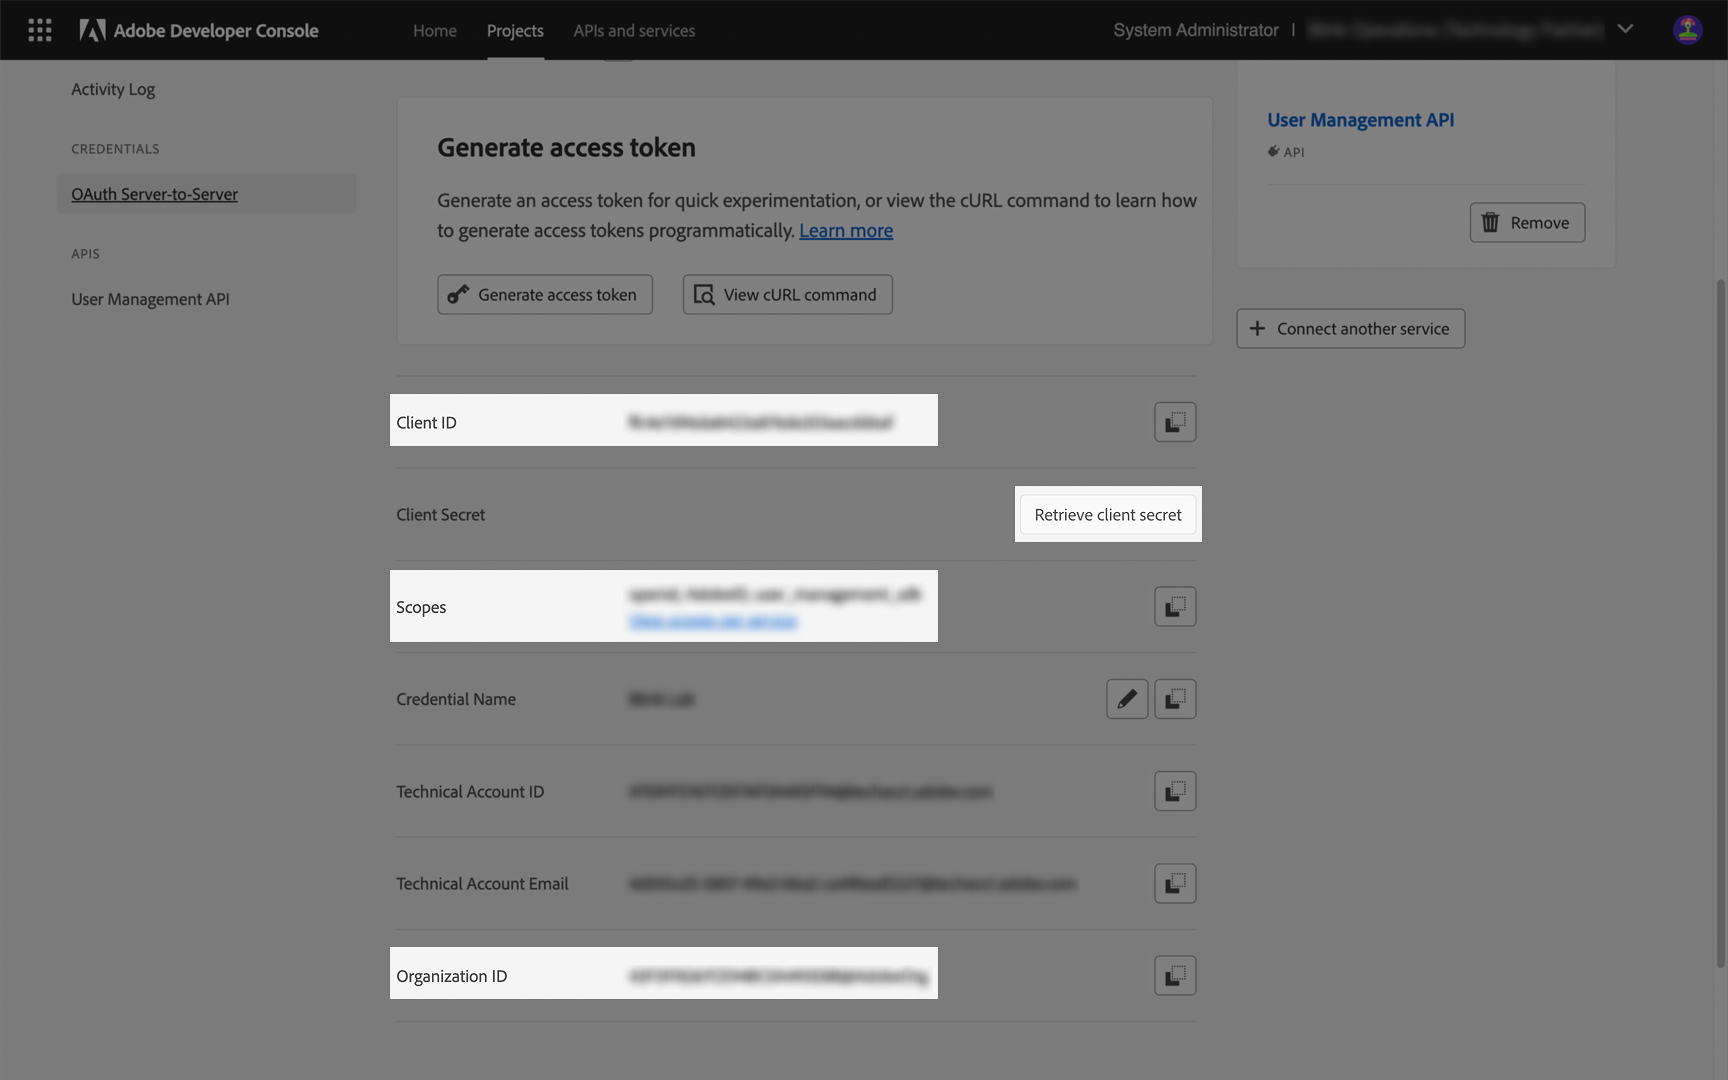Click Retrieve client secret button

pyautogui.click(x=1108, y=514)
